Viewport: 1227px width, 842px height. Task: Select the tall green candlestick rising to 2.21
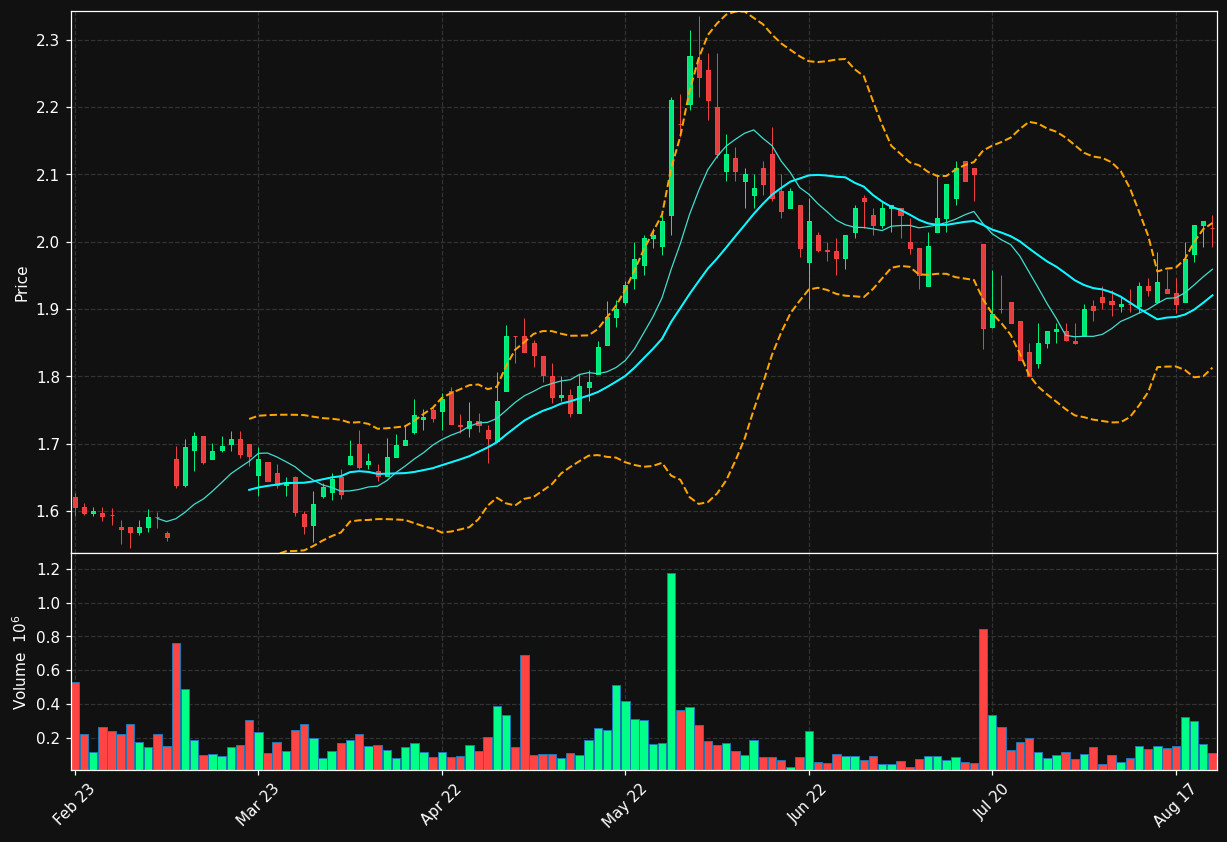(x=671, y=158)
